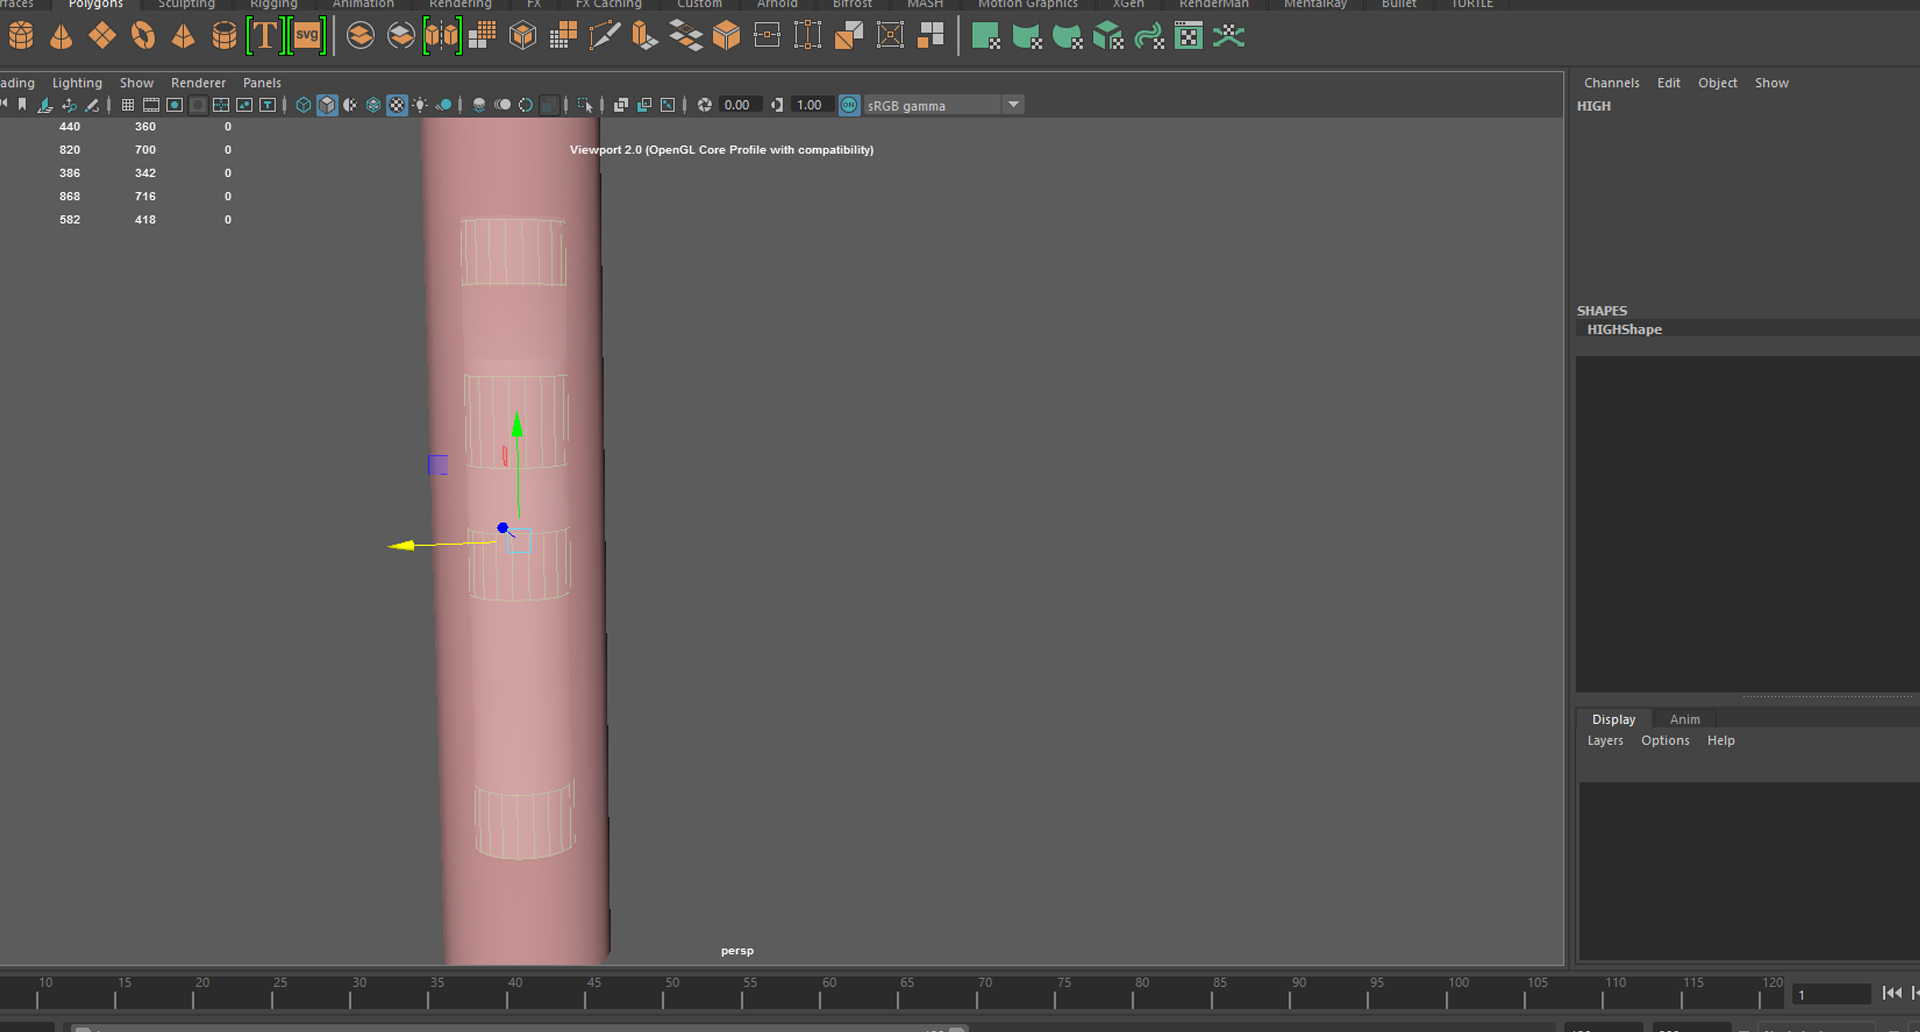Open the Mirror geometry shelf icon
This screenshot has width=1920, height=1032.
click(442, 35)
